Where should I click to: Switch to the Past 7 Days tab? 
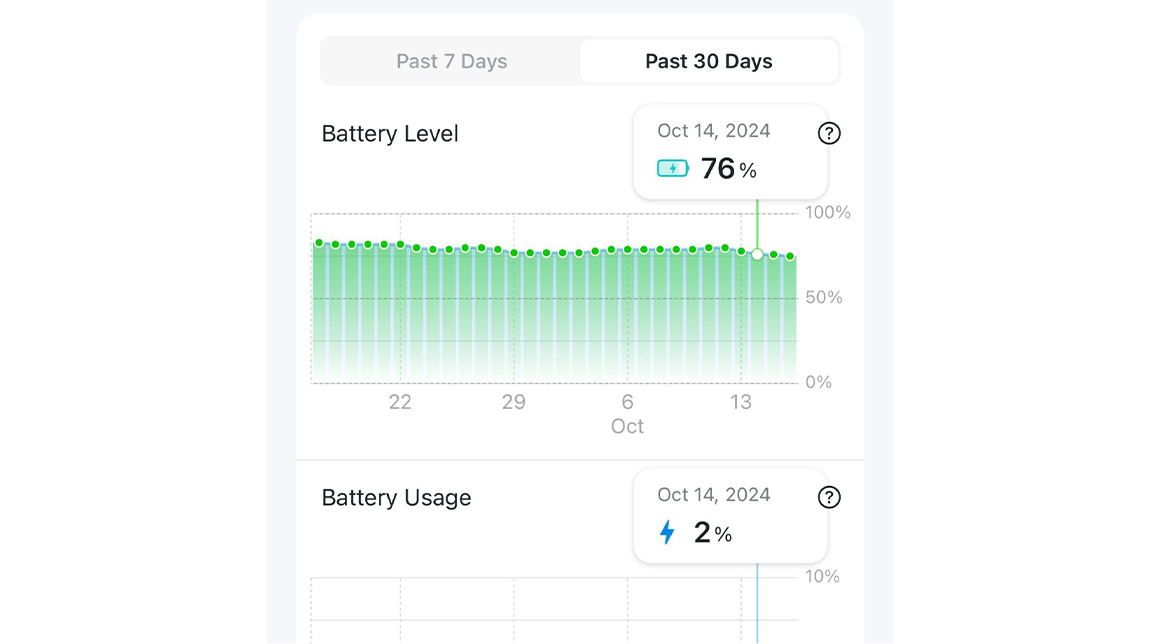pyautogui.click(x=451, y=61)
